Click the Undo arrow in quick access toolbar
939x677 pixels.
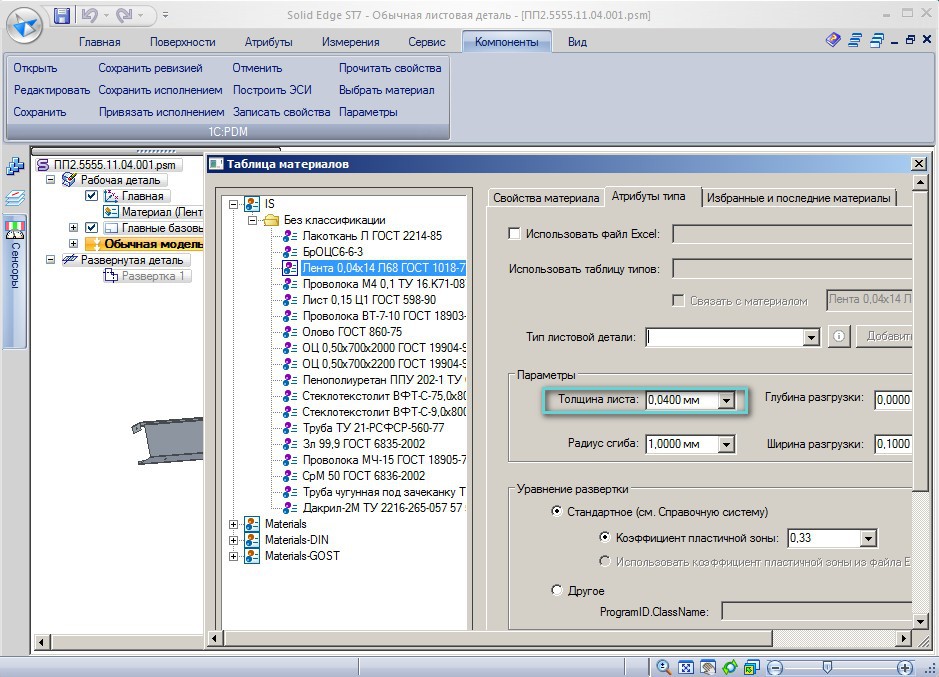pos(89,15)
